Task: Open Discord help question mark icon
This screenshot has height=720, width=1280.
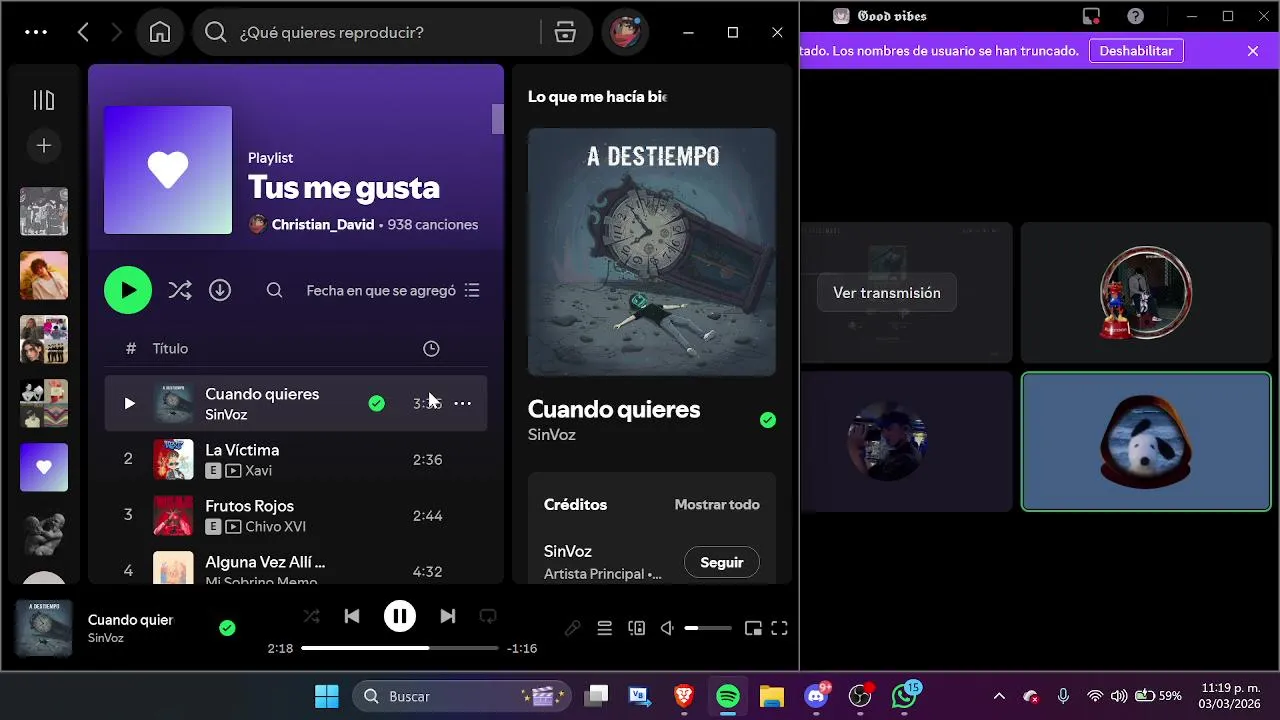Action: (x=1135, y=16)
